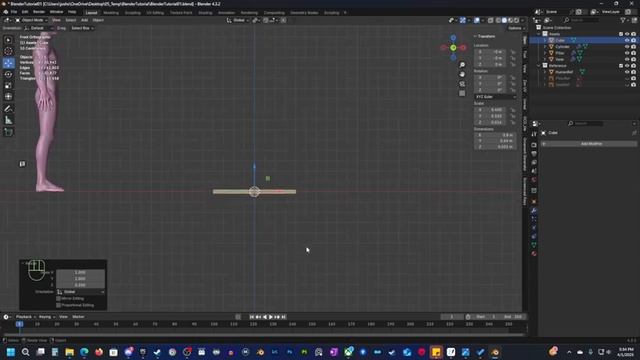The image size is (640, 360).
Task: Open the Object properties orange square tab
Action: coord(534,202)
